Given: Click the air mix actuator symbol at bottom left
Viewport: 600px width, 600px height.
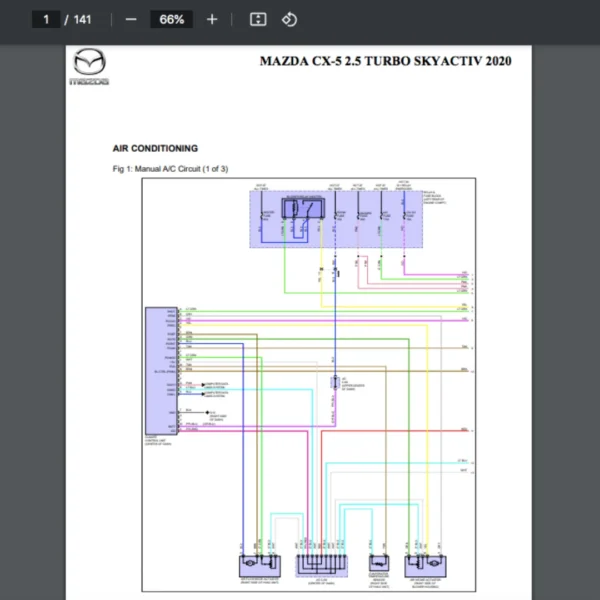Looking at the screenshot, I should (x=258, y=563).
